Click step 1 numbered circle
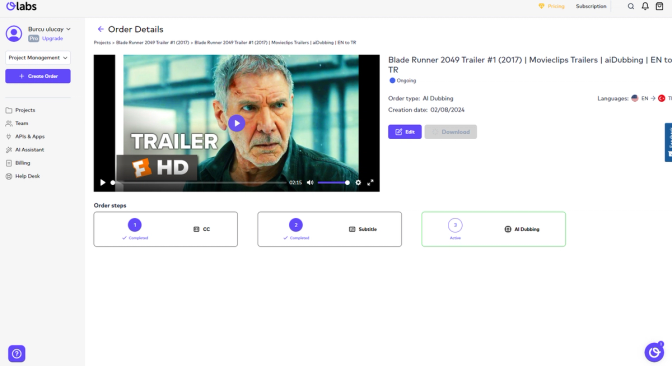Screen dimensions: 672x366 coord(135,225)
